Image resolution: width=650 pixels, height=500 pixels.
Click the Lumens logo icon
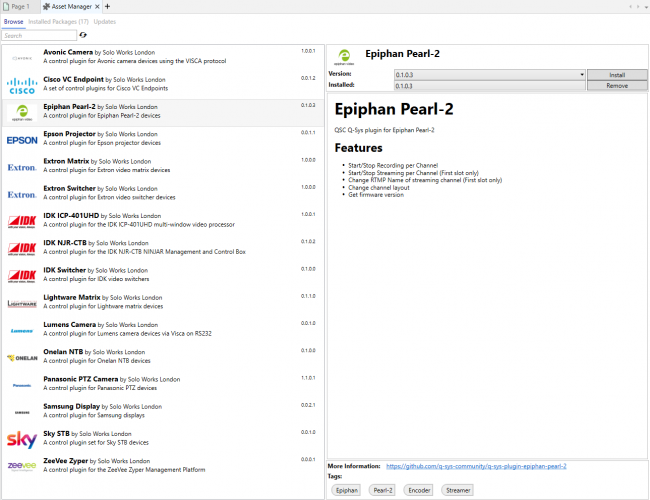22,331
